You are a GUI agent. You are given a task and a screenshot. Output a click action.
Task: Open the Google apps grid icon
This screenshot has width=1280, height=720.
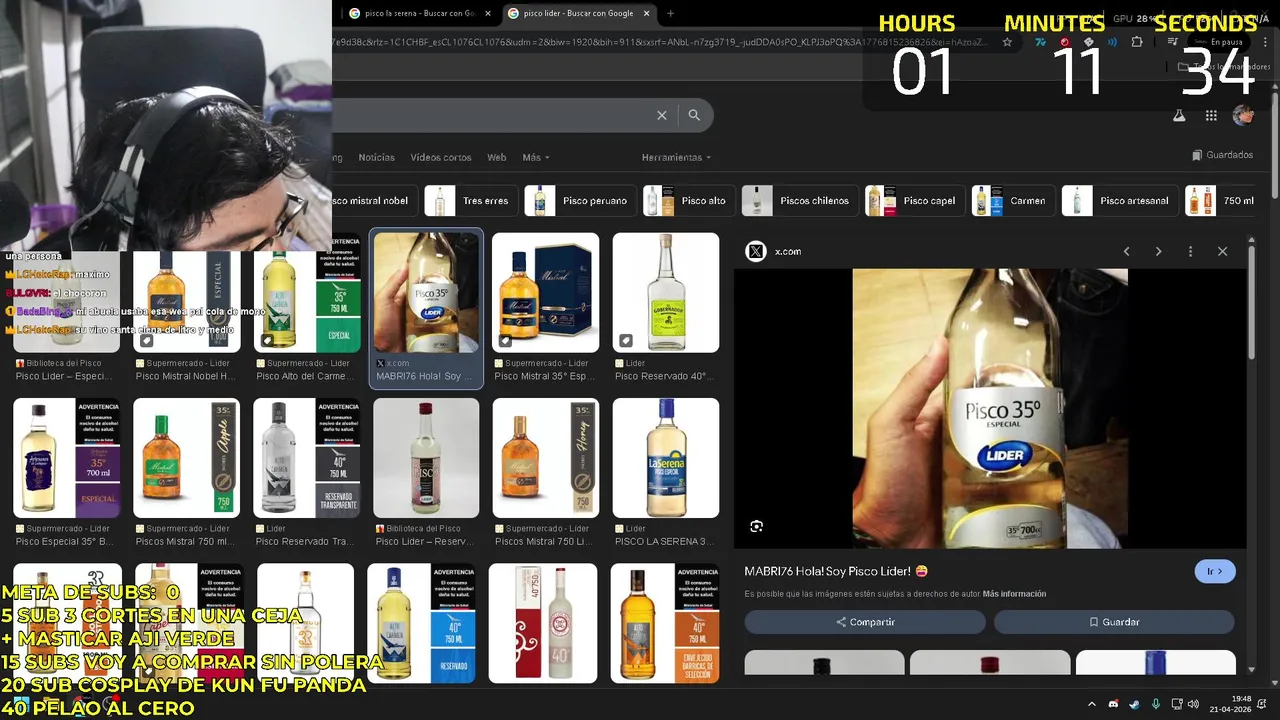coord(1211,115)
